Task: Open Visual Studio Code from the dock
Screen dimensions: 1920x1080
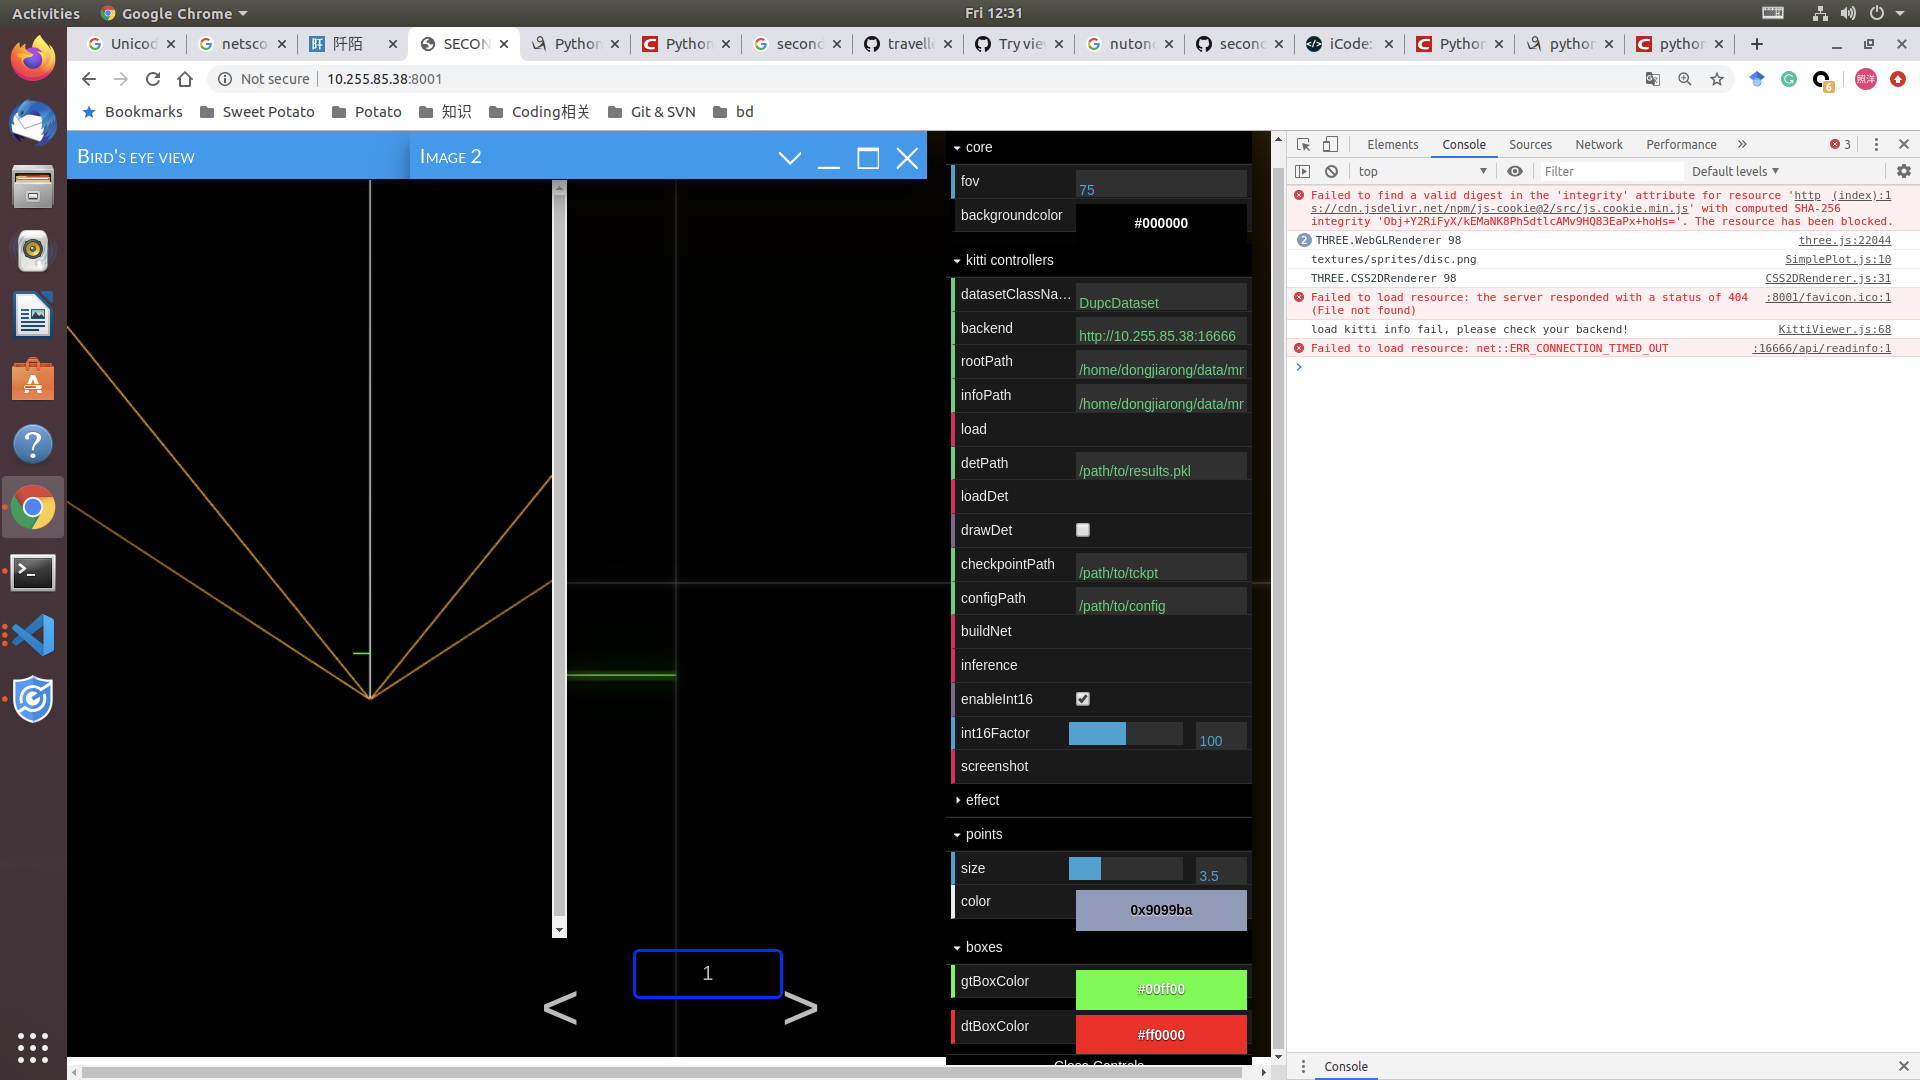Action: [x=32, y=635]
